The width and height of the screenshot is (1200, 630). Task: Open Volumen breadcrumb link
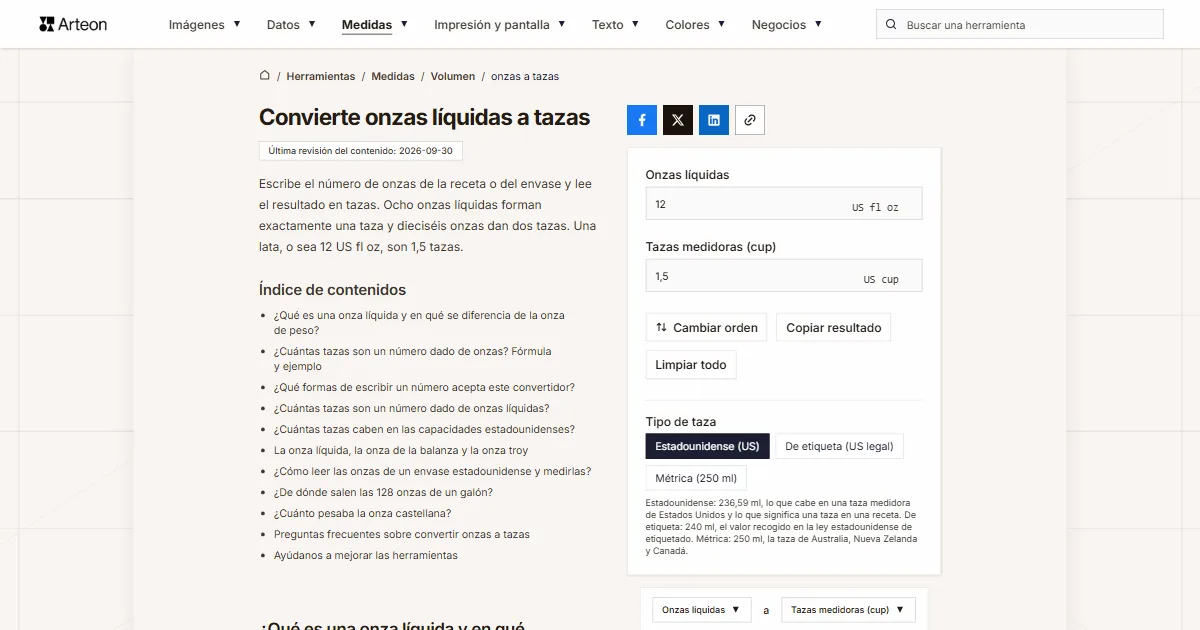point(453,76)
